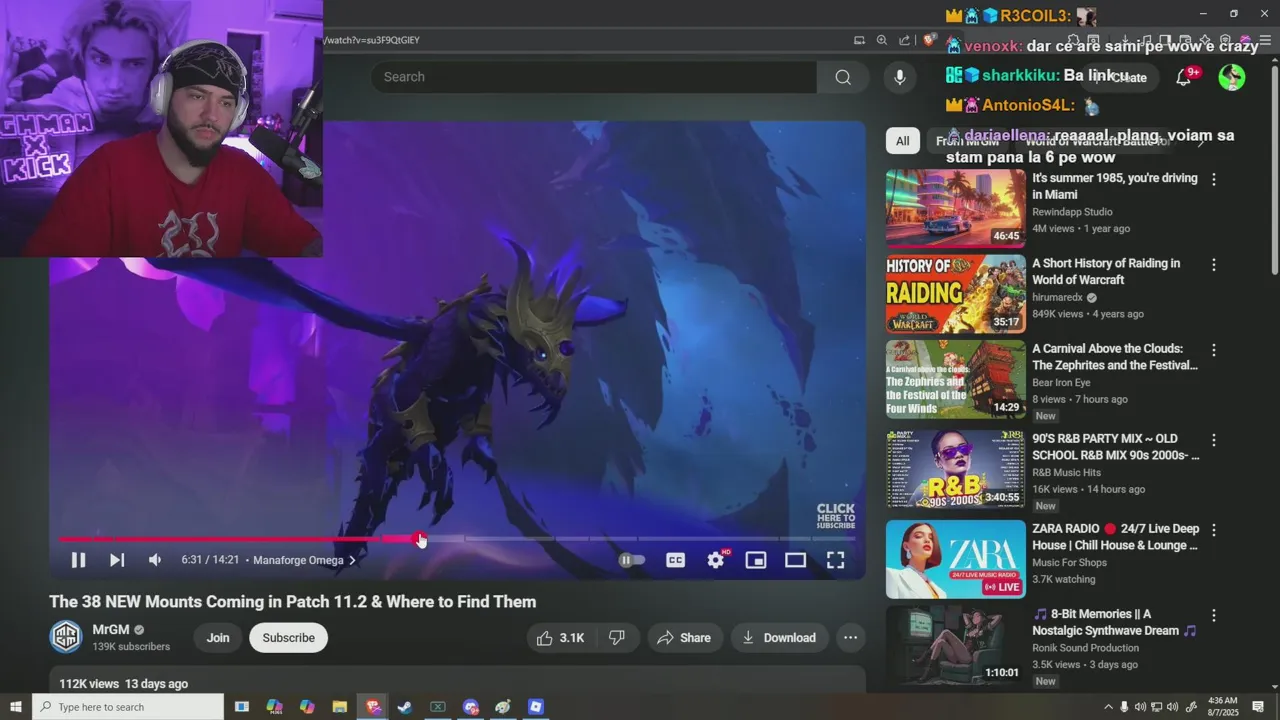
Task: Click the page URL in address bar
Action: (372, 40)
